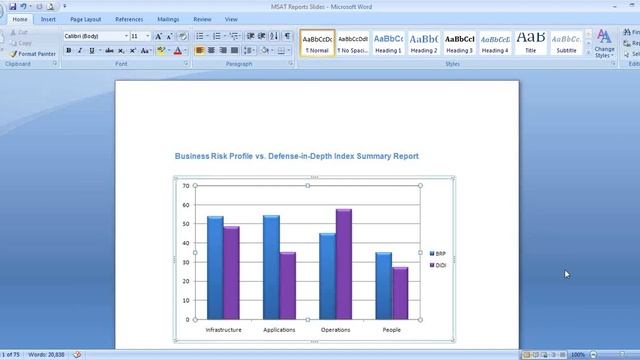Open the References tab
640x360 pixels.
coord(129,19)
